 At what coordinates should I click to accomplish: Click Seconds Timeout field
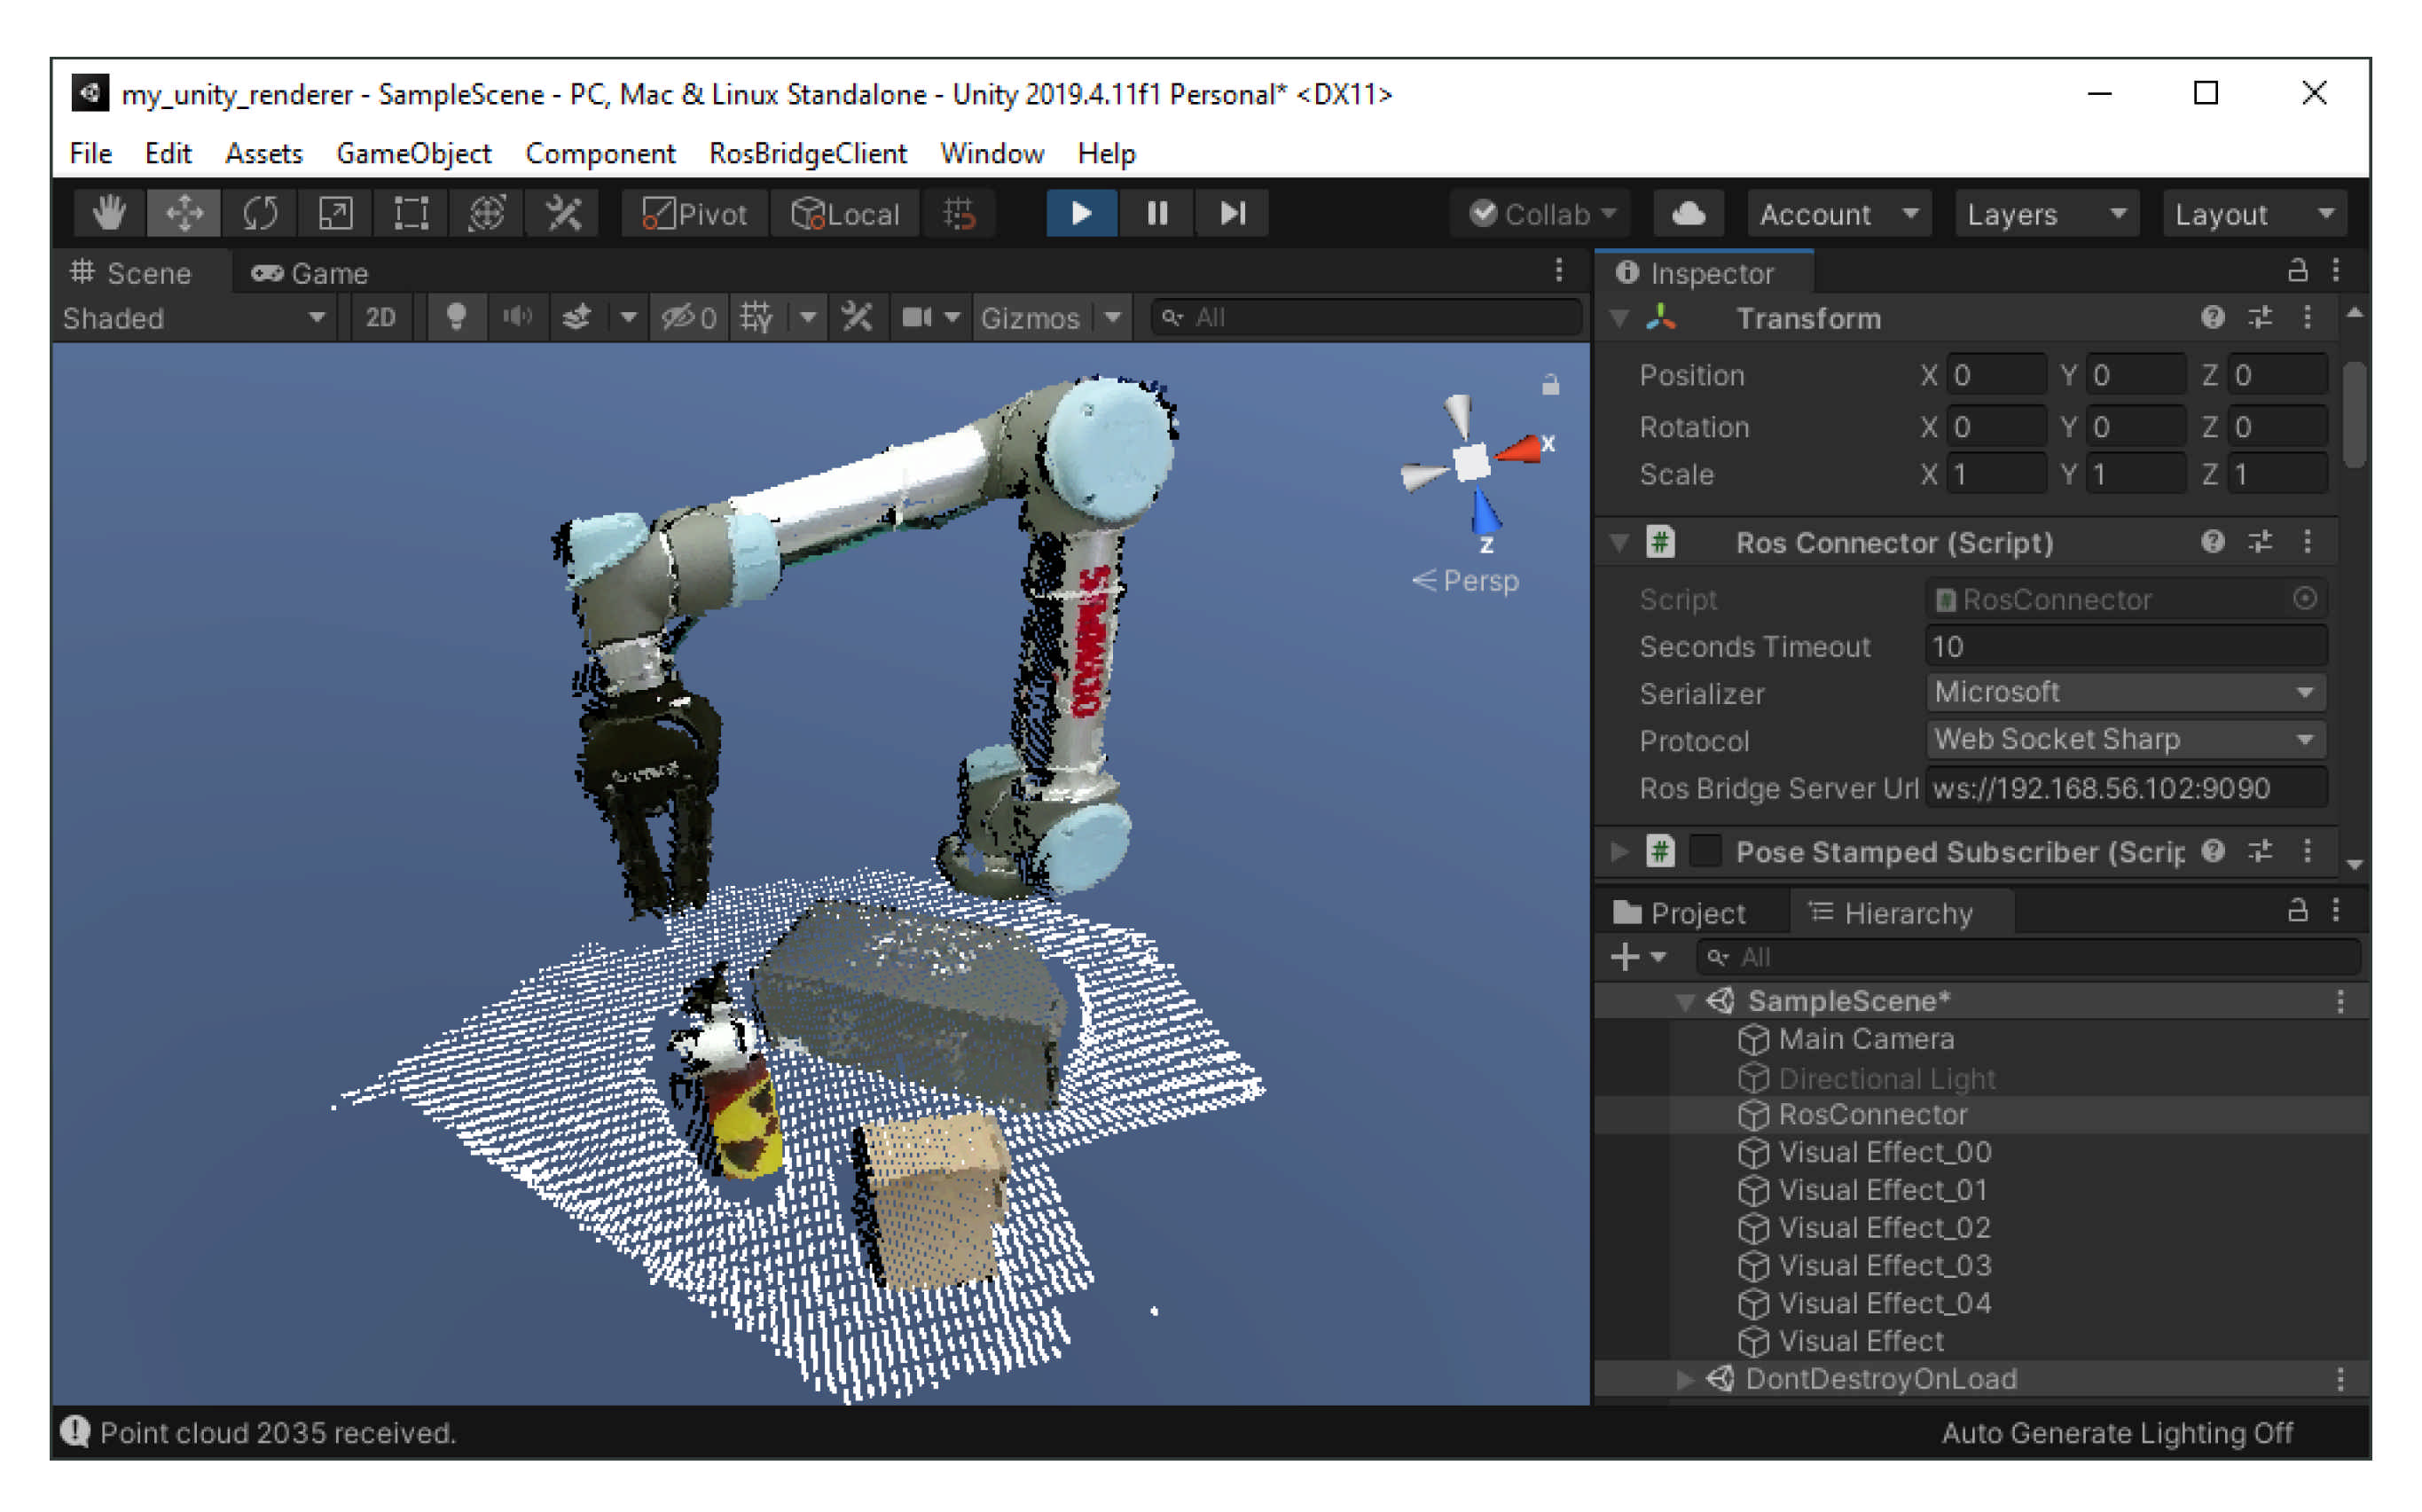(x=2126, y=646)
